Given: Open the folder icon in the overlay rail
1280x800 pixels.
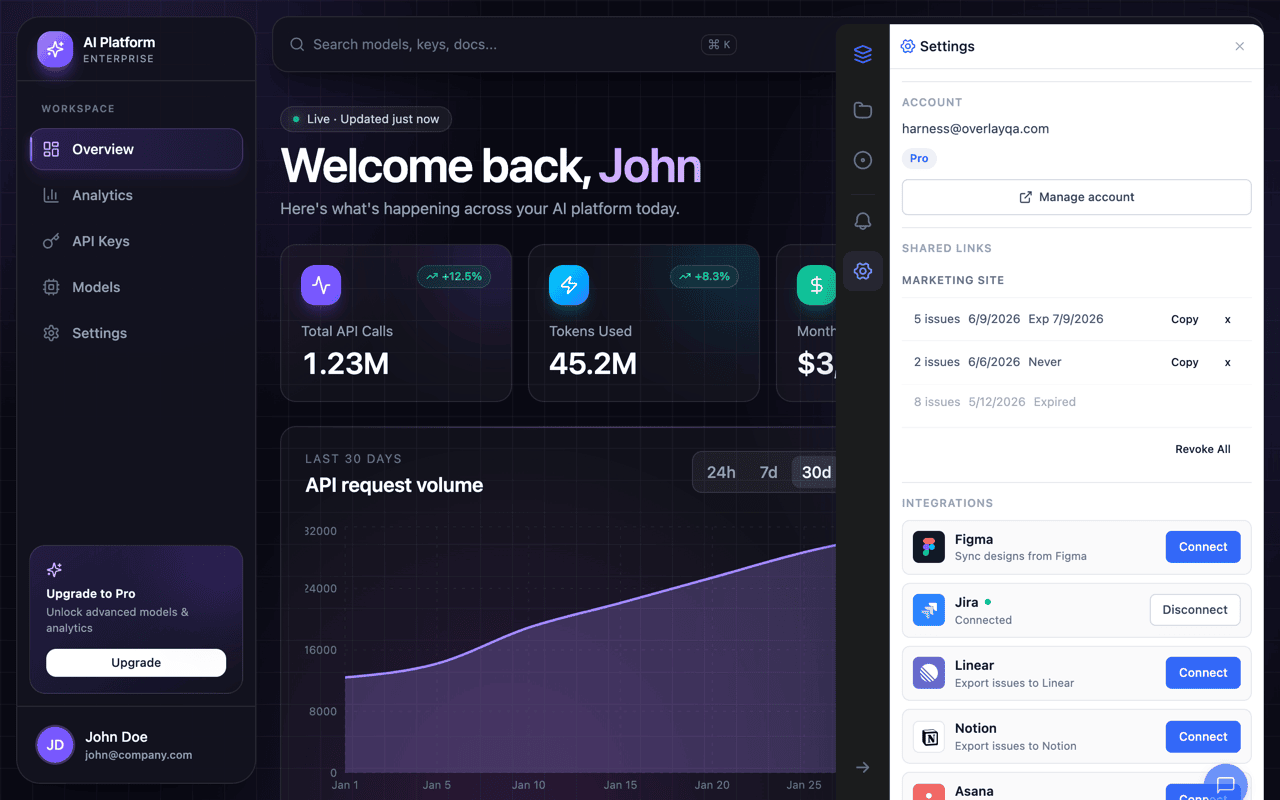Looking at the screenshot, I should point(863,110).
